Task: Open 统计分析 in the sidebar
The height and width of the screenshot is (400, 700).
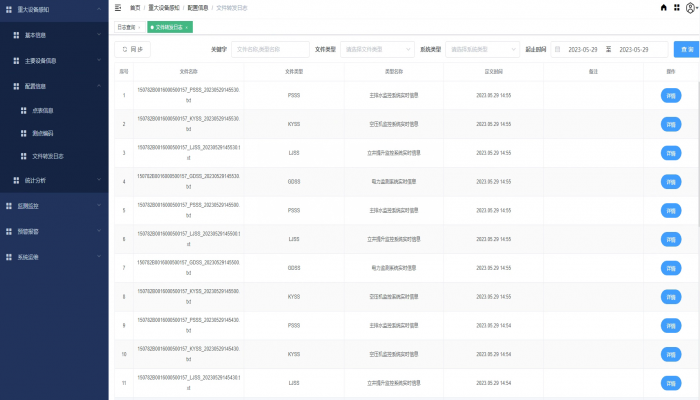Action: [50, 181]
